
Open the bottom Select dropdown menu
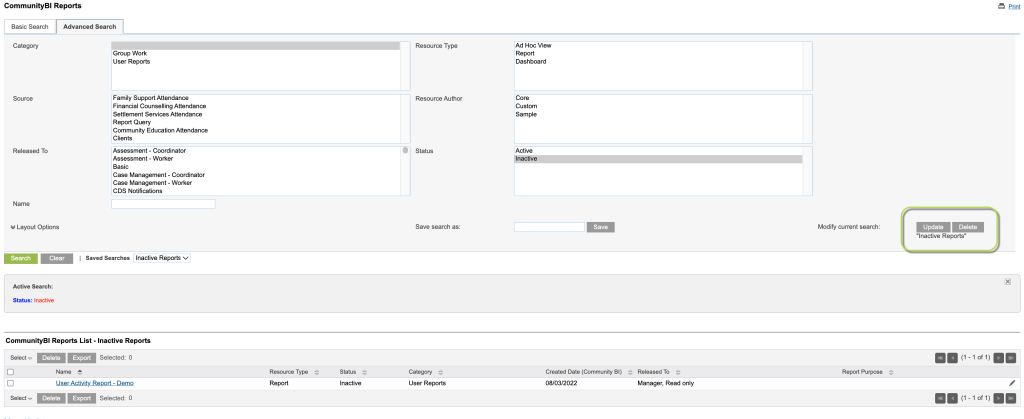click(x=22, y=397)
